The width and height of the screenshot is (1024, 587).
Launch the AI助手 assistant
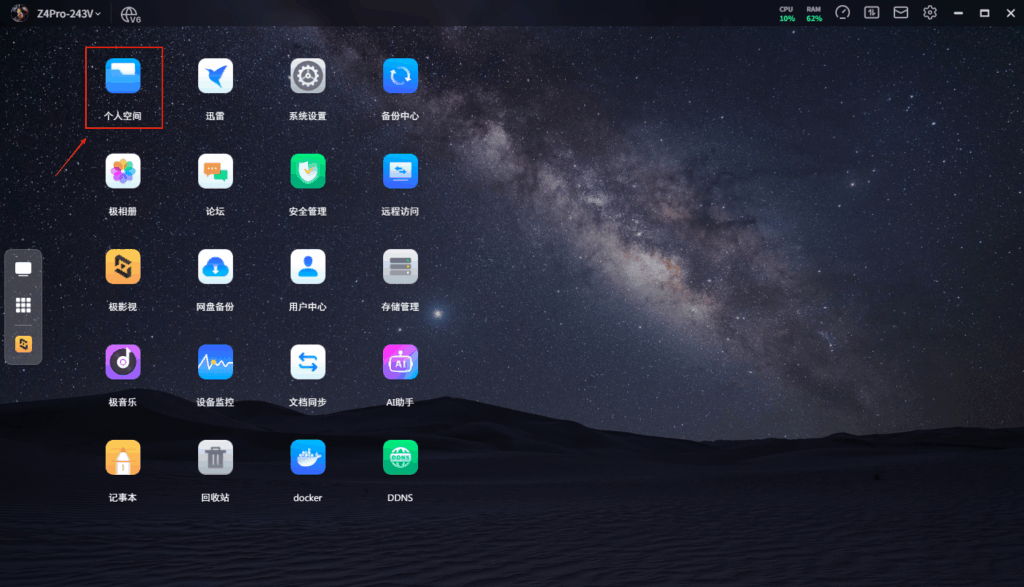400,362
